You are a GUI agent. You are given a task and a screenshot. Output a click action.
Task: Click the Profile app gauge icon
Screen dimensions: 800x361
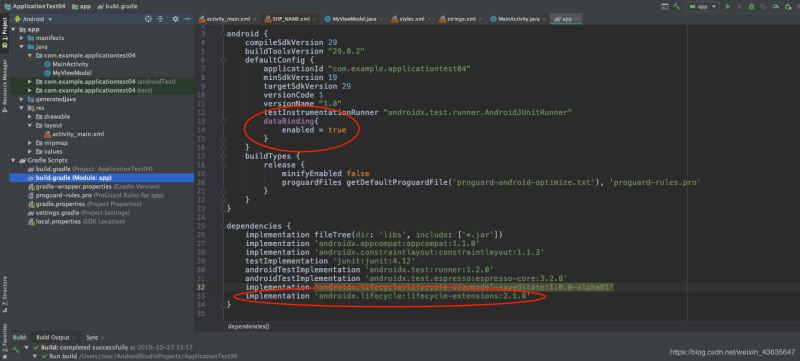776,7
